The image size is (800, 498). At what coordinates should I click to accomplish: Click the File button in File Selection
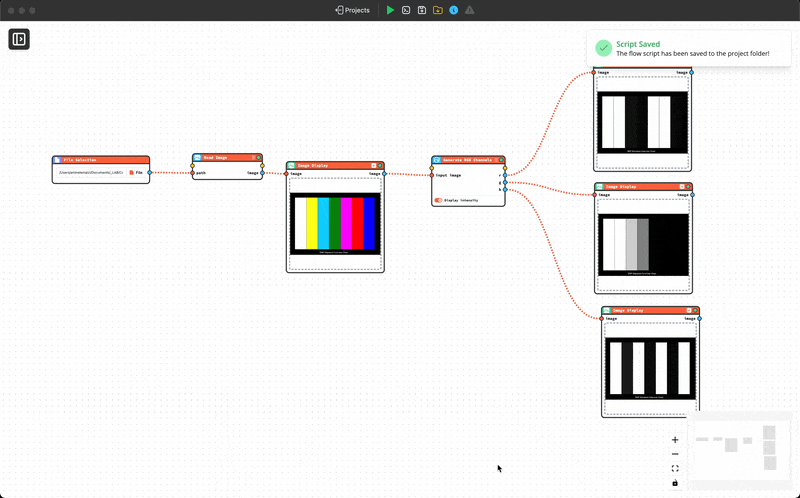136,173
